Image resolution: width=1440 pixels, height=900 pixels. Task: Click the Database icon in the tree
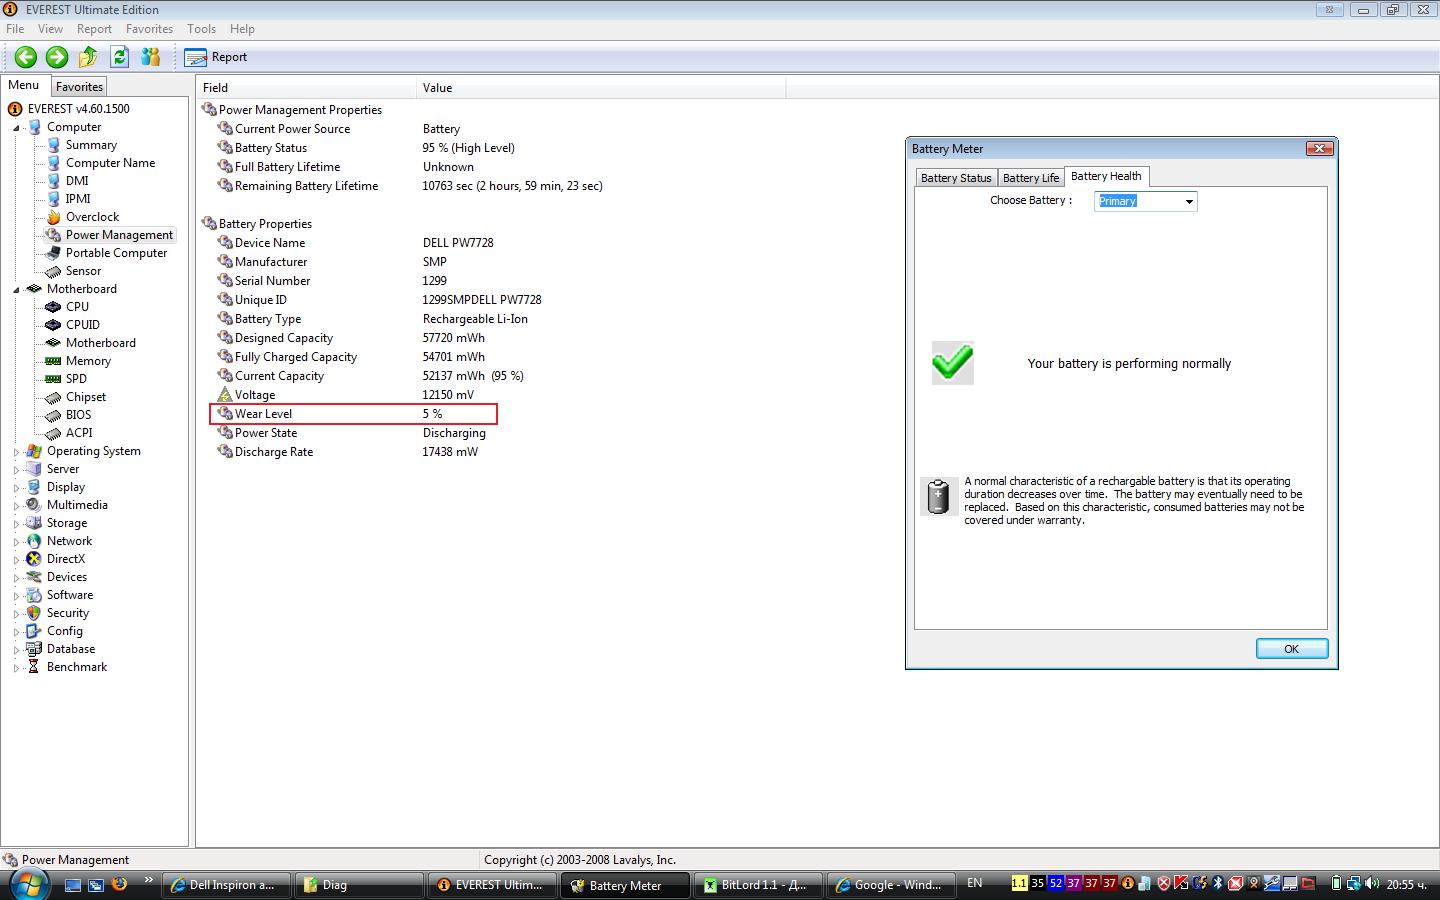[x=34, y=649]
